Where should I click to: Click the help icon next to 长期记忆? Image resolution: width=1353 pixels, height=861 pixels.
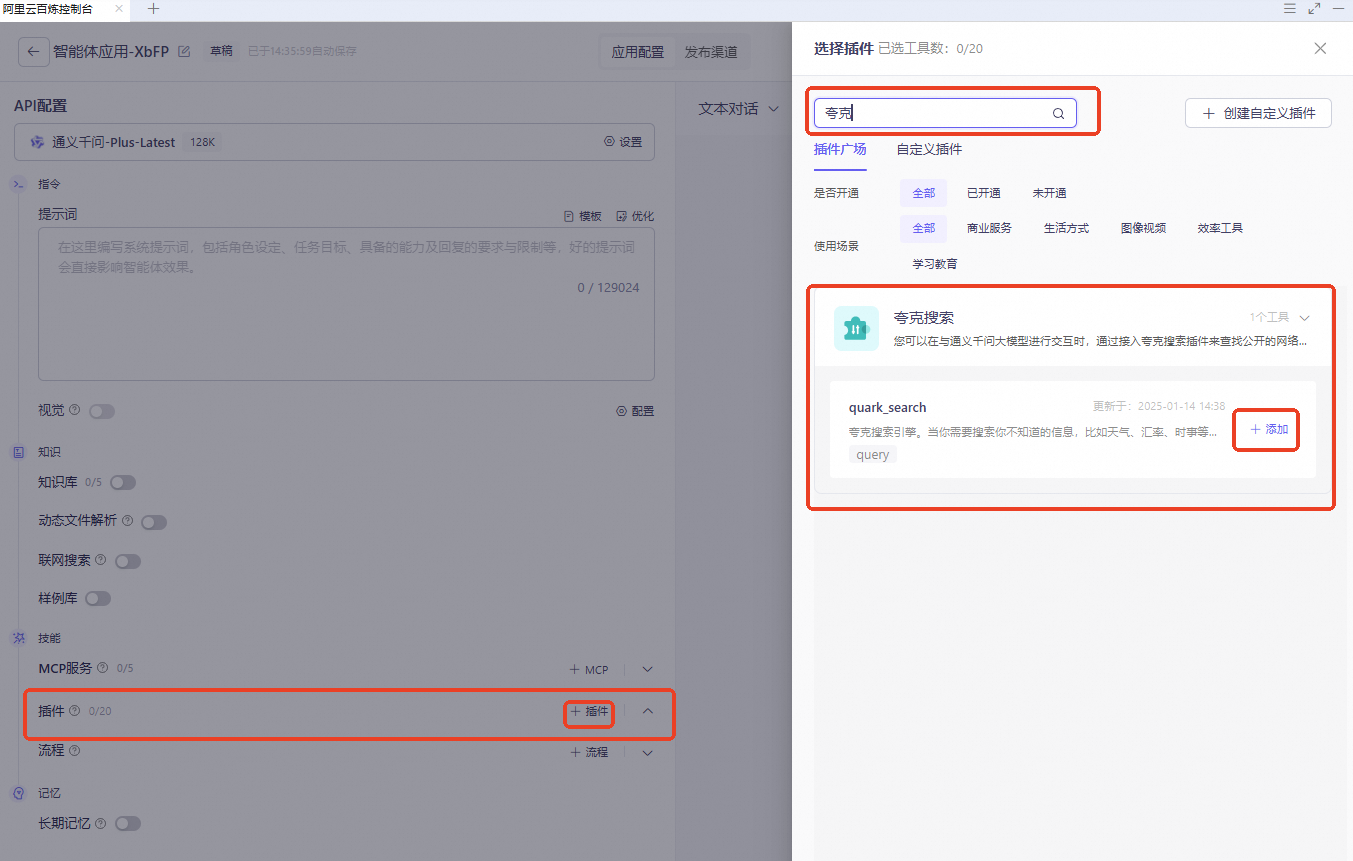tap(101, 823)
